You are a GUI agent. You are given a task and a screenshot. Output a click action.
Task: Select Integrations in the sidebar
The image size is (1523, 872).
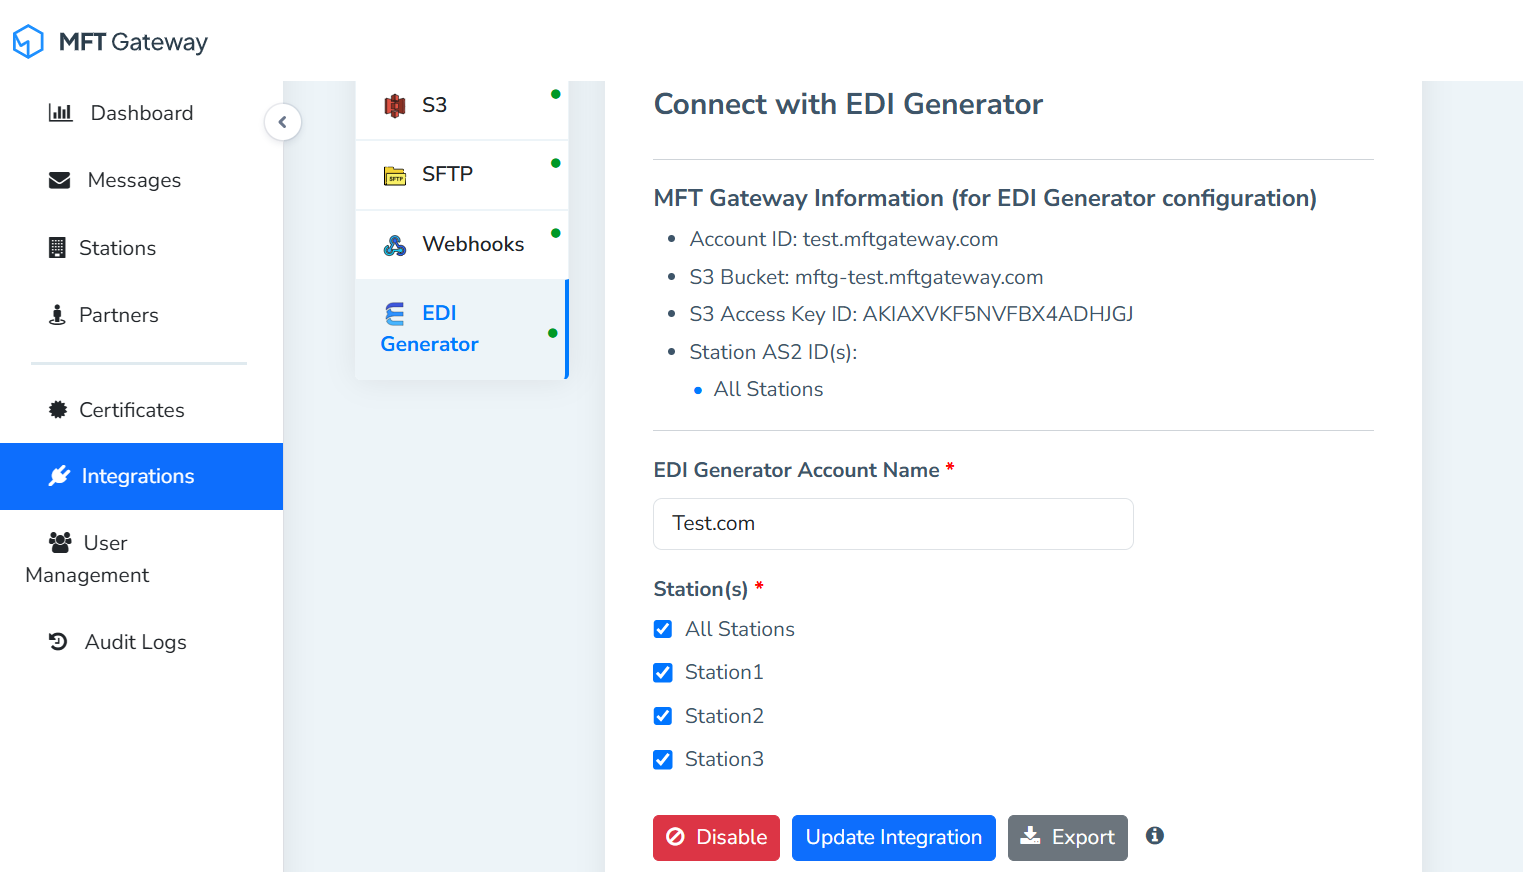click(141, 476)
